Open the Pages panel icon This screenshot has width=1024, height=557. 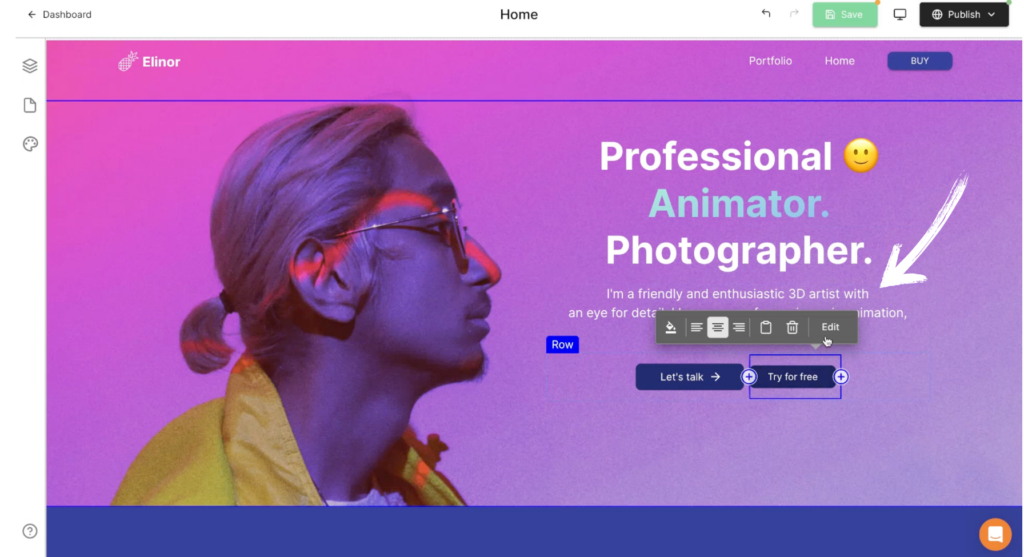[x=30, y=106]
